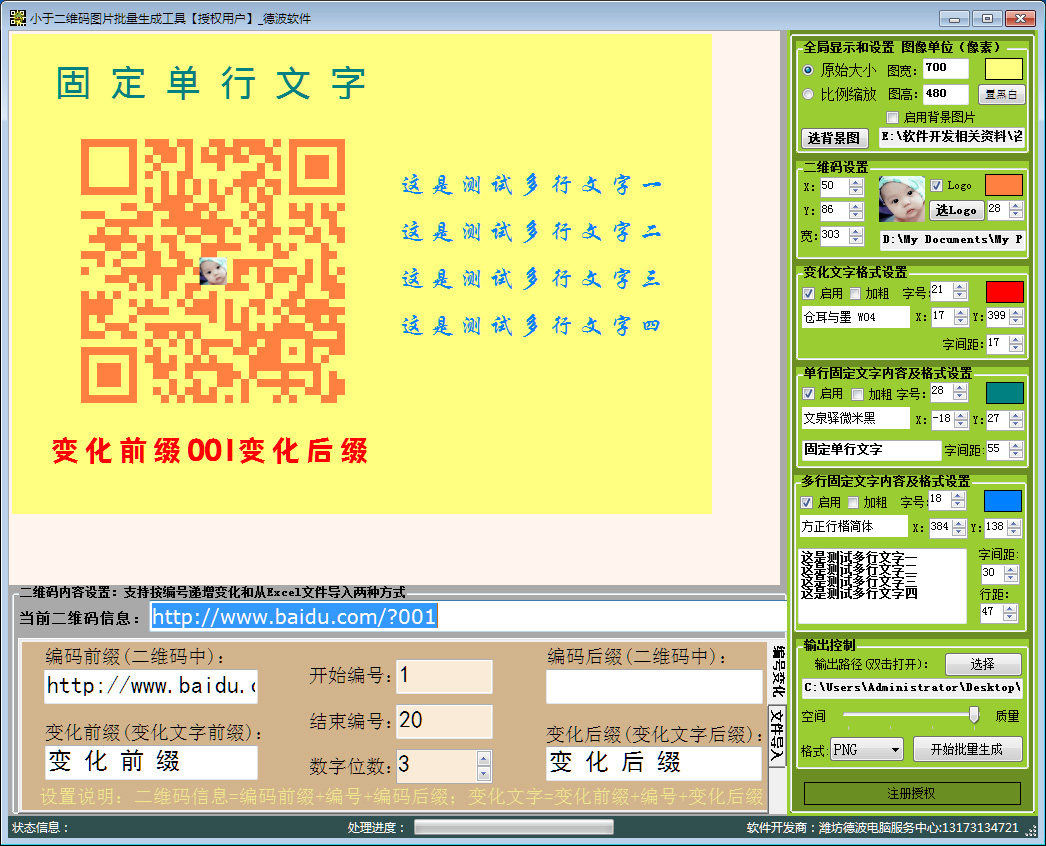Click the 显黑白 button
1046x846 pixels.
pyautogui.click(x=1001, y=94)
